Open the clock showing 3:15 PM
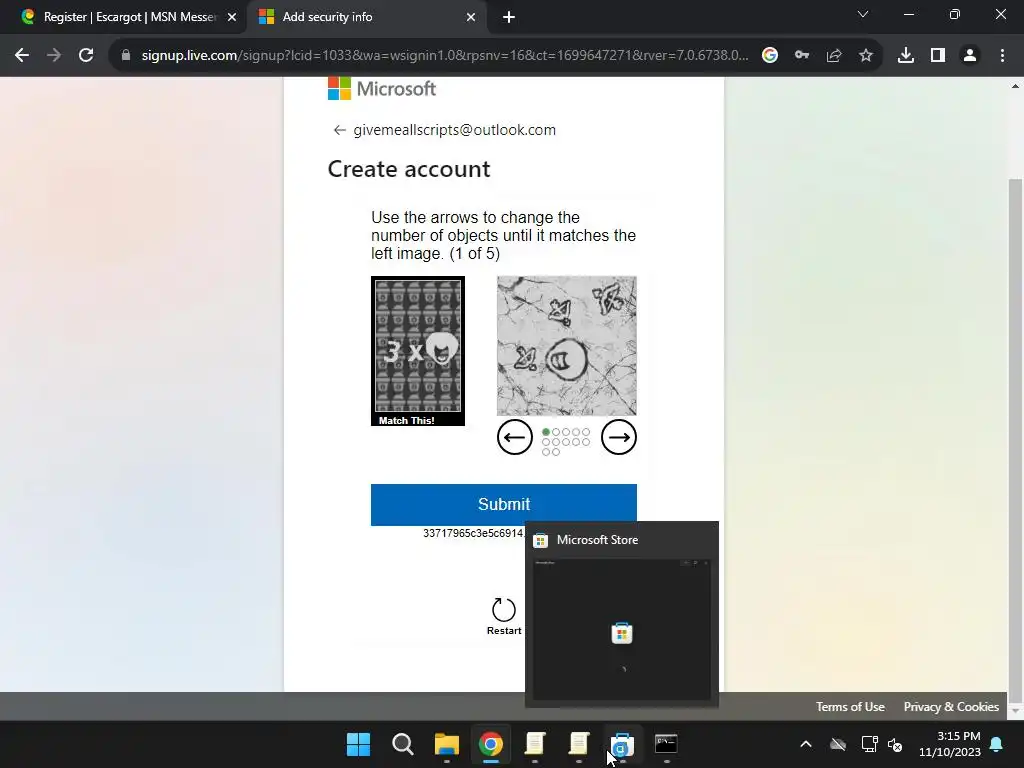 point(950,744)
